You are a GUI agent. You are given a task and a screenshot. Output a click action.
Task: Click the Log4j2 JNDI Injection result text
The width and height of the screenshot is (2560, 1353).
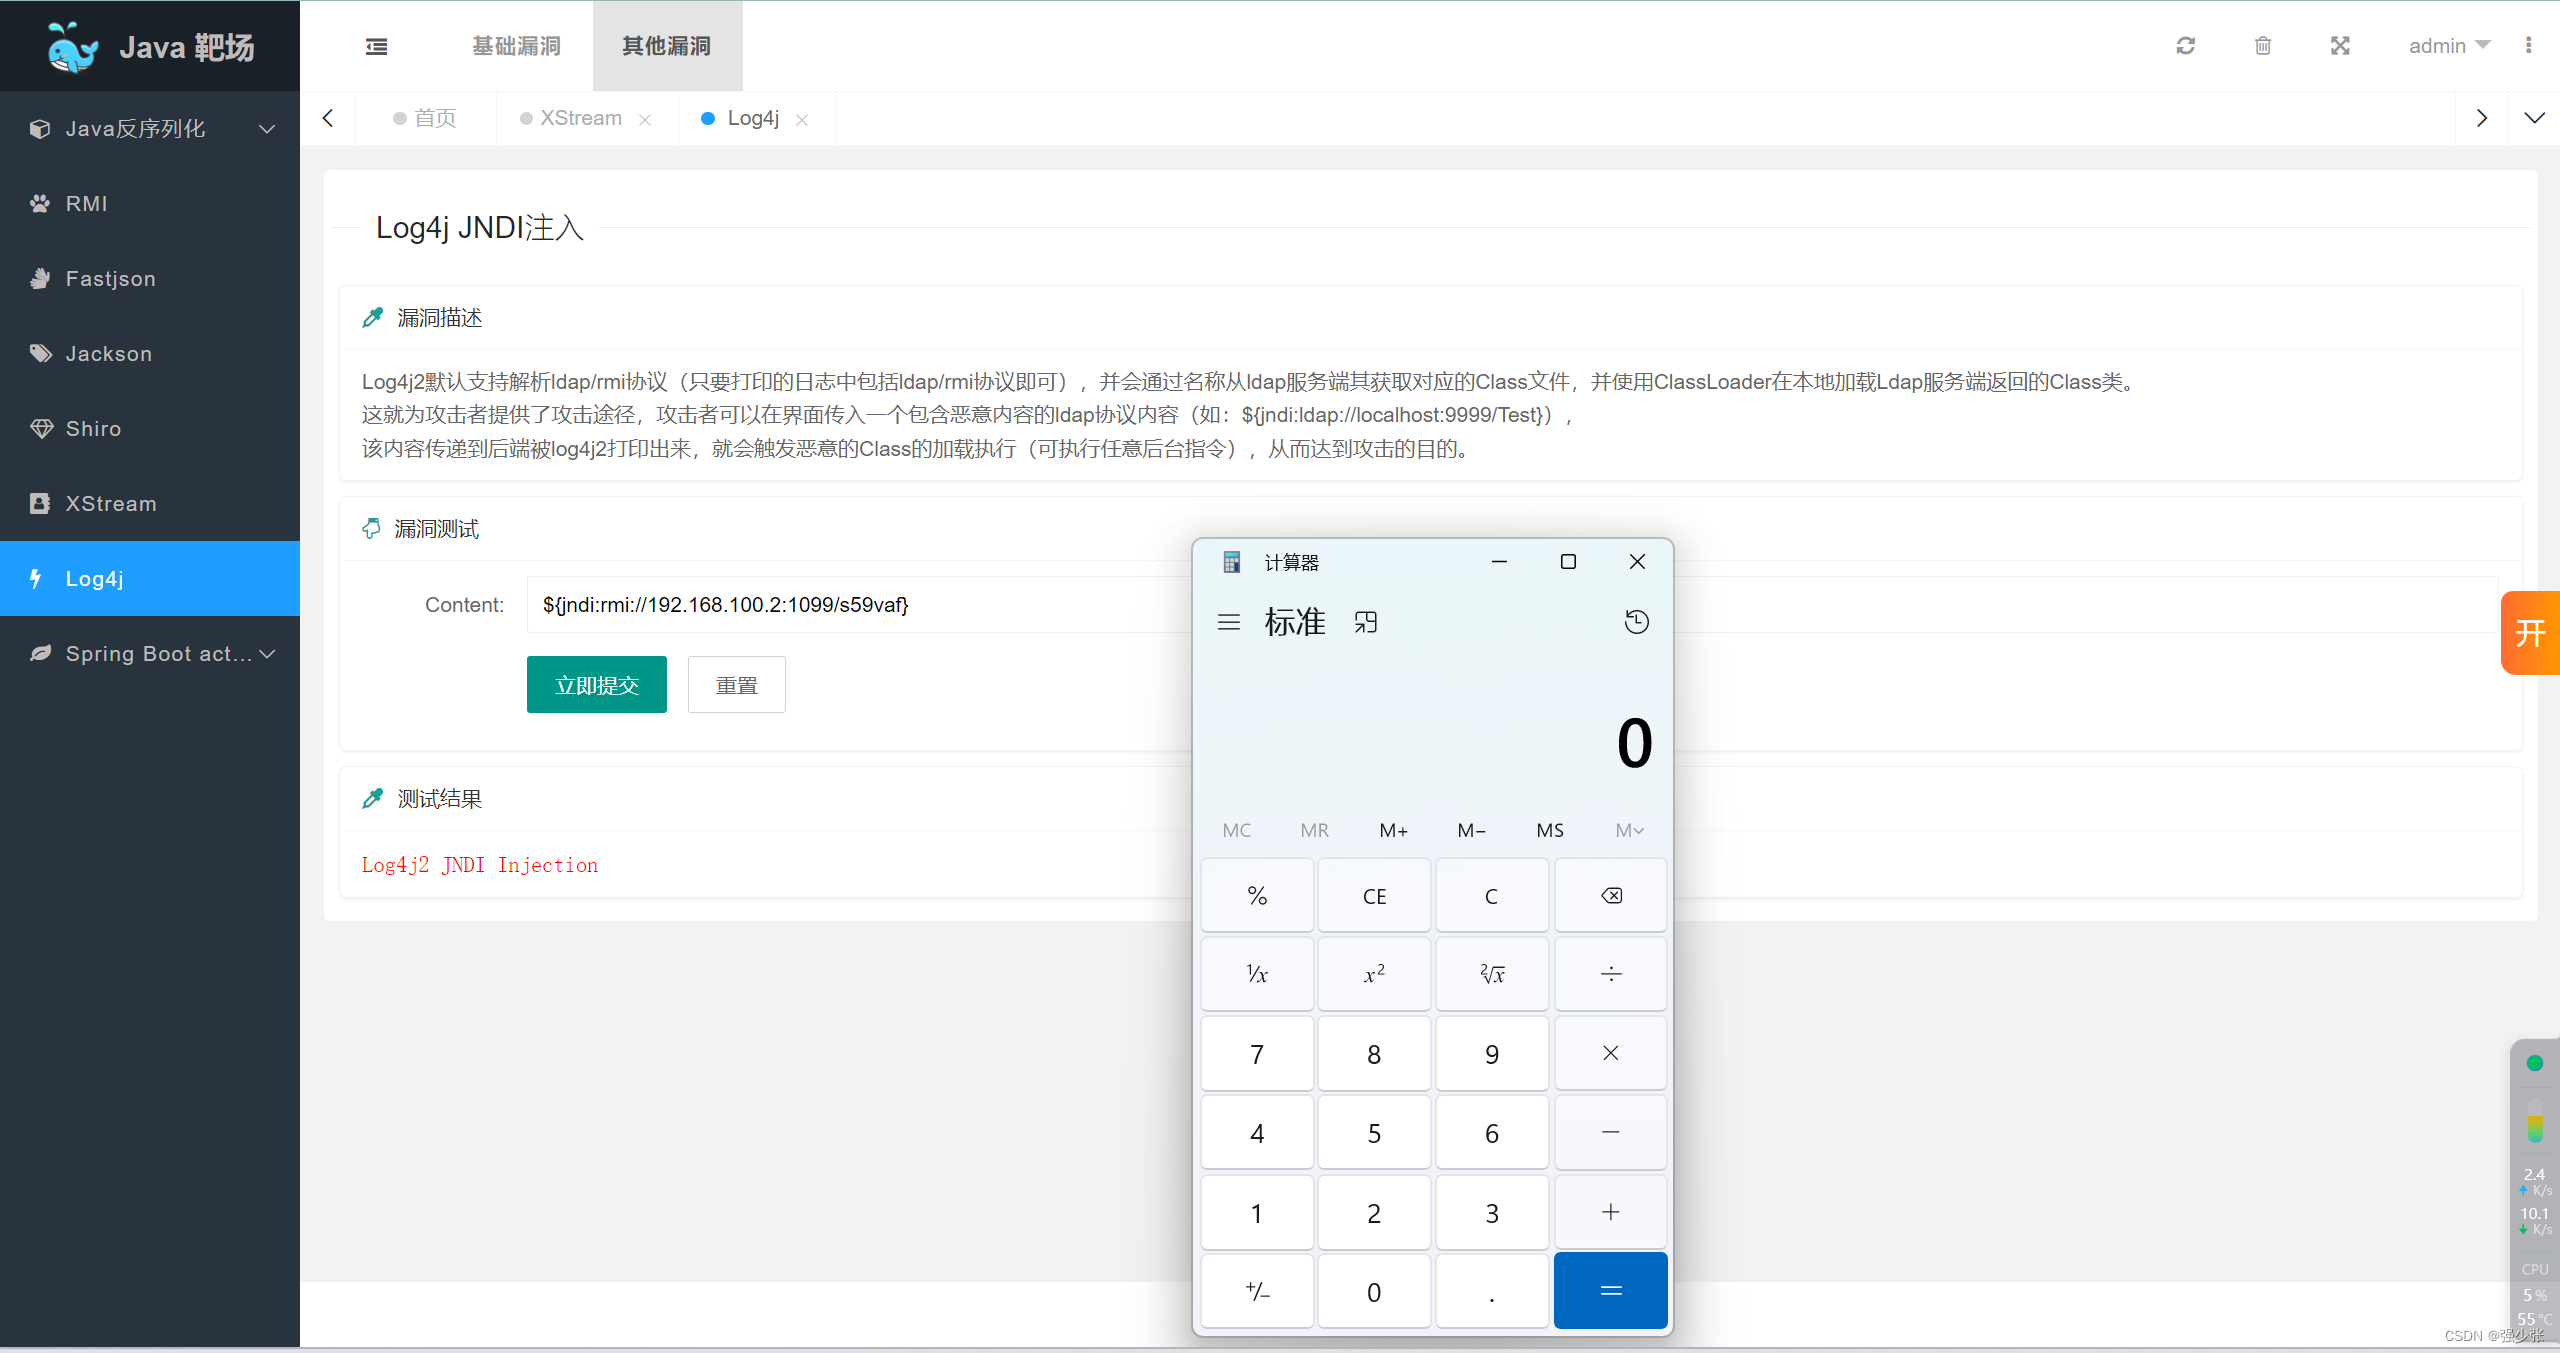480,865
